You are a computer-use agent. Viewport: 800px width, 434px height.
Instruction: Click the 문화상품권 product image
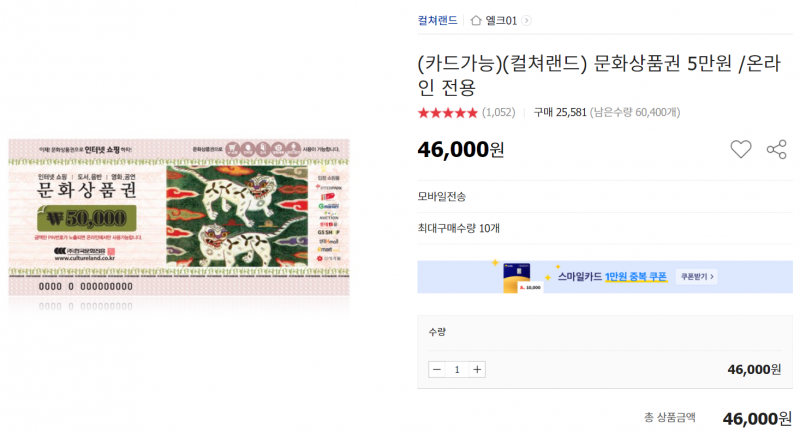click(x=179, y=217)
